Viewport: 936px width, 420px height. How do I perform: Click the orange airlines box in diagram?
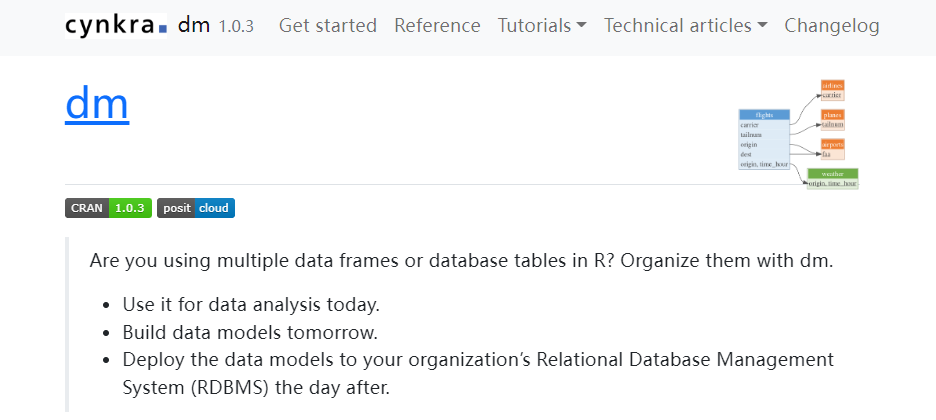coord(832,90)
